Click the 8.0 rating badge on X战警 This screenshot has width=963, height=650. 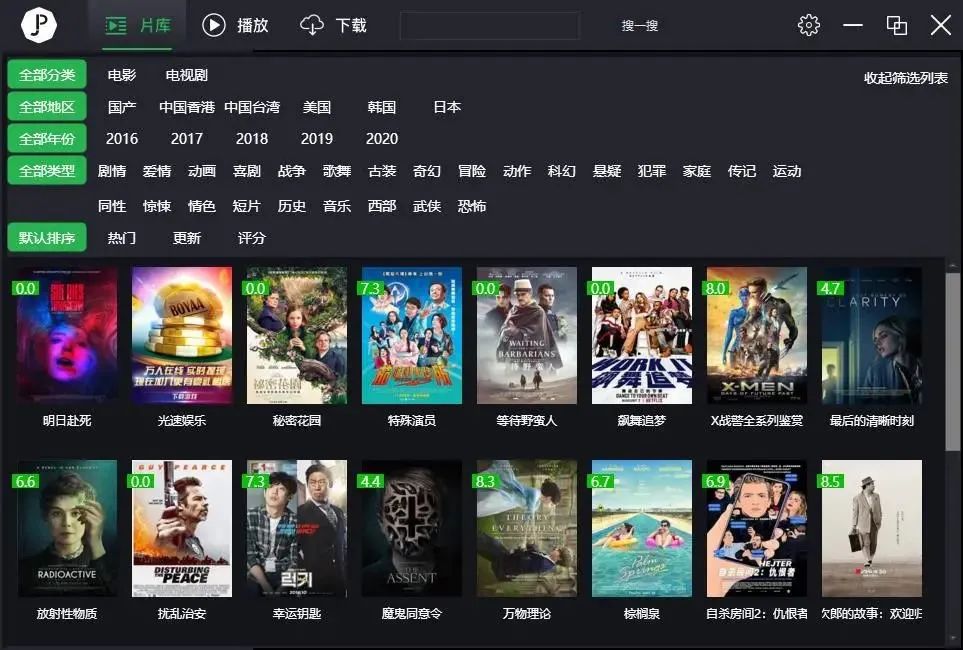click(x=715, y=288)
